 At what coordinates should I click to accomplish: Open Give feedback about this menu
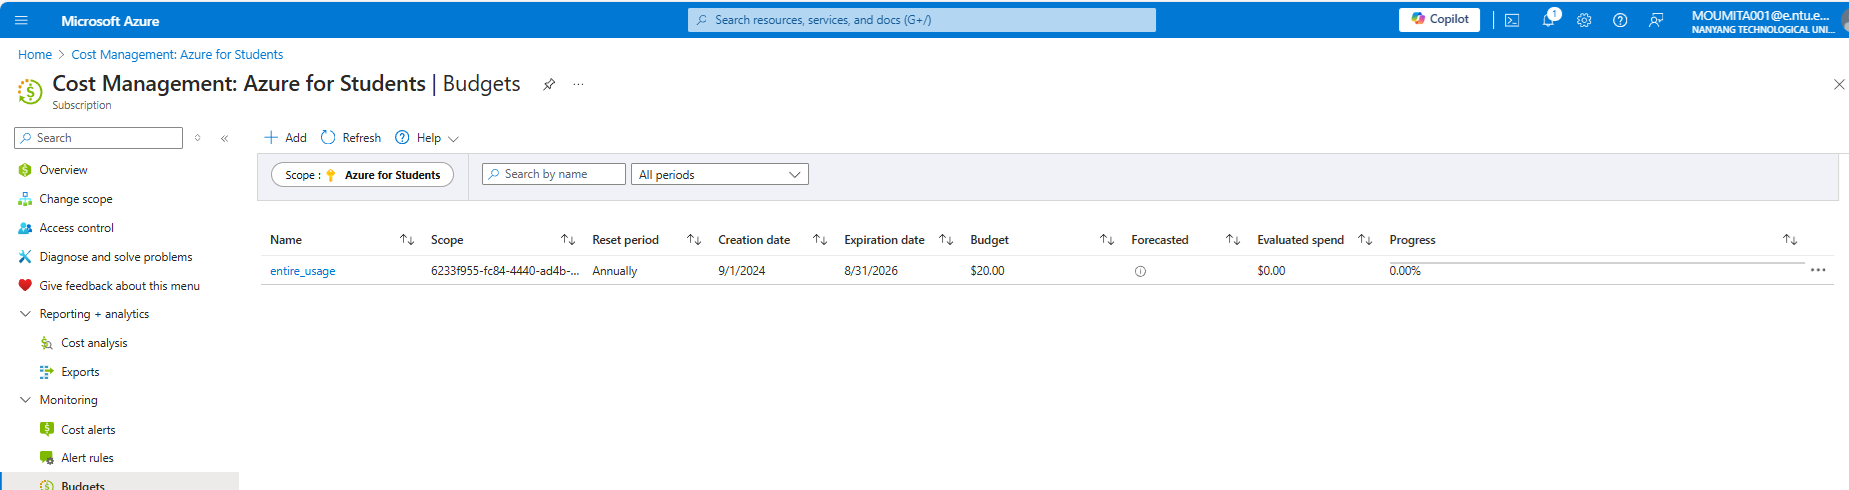[119, 286]
